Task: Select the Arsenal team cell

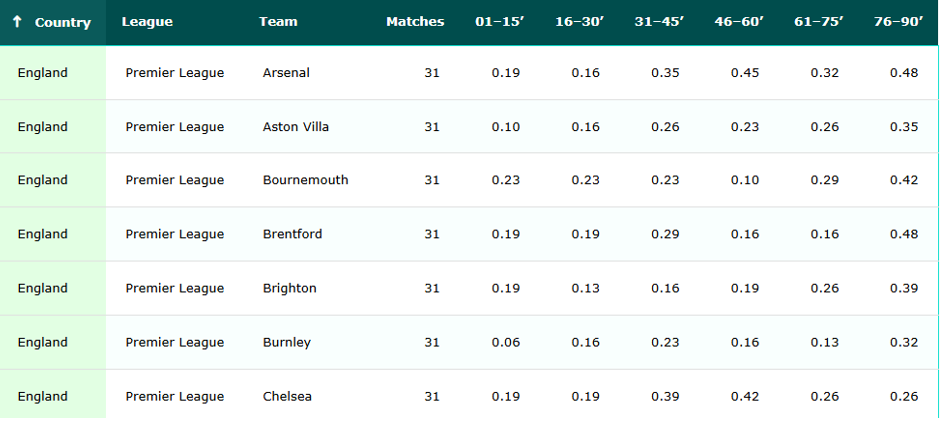Action: [286, 73]
